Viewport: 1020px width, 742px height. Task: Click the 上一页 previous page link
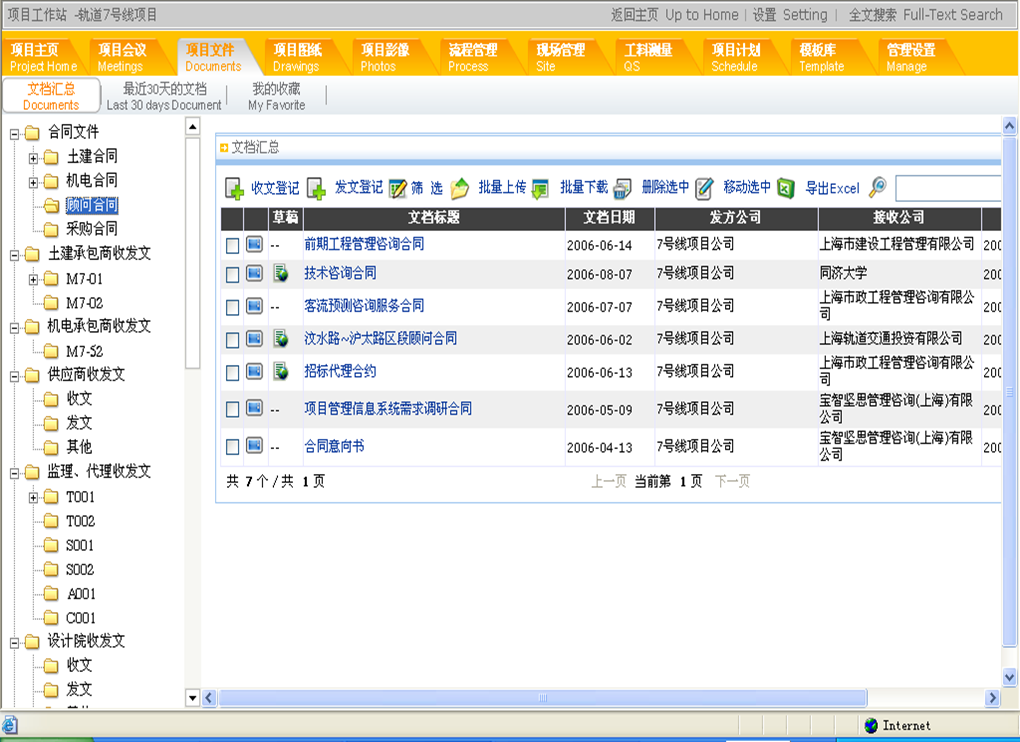tap(609, 481)
